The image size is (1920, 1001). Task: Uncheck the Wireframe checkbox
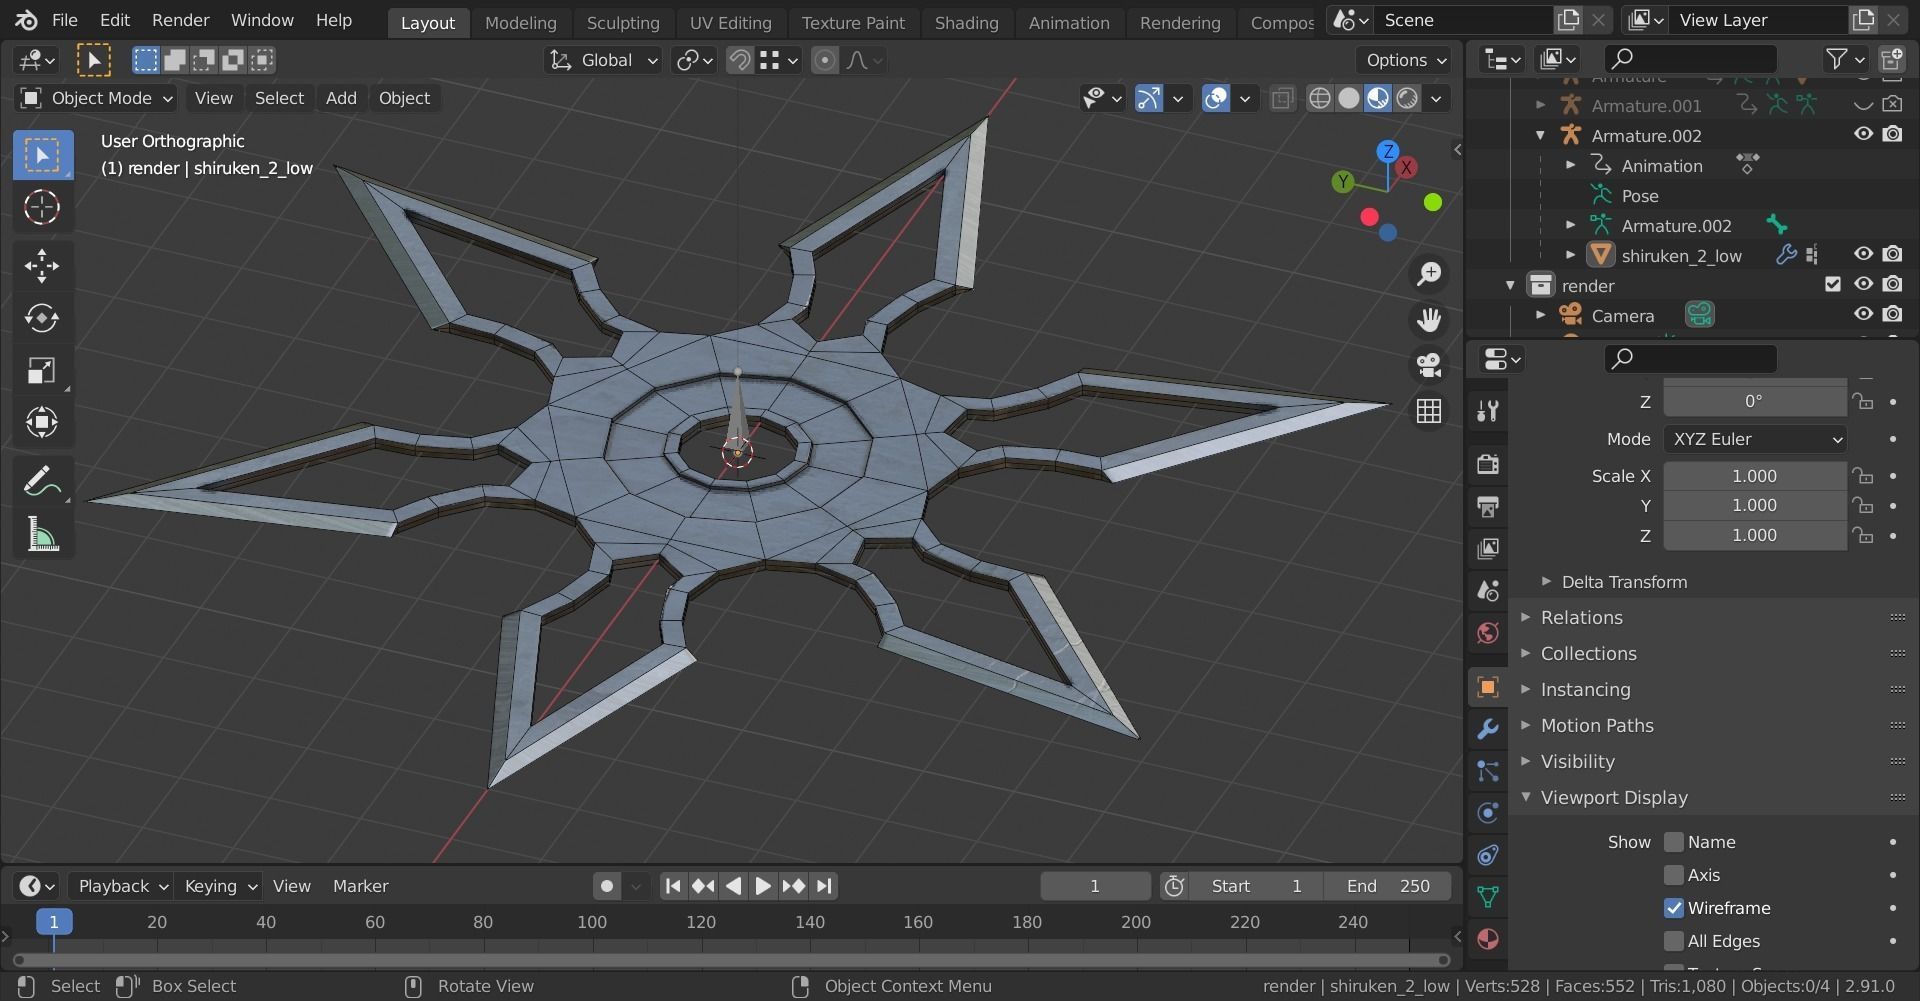[x=1674, y=908]
